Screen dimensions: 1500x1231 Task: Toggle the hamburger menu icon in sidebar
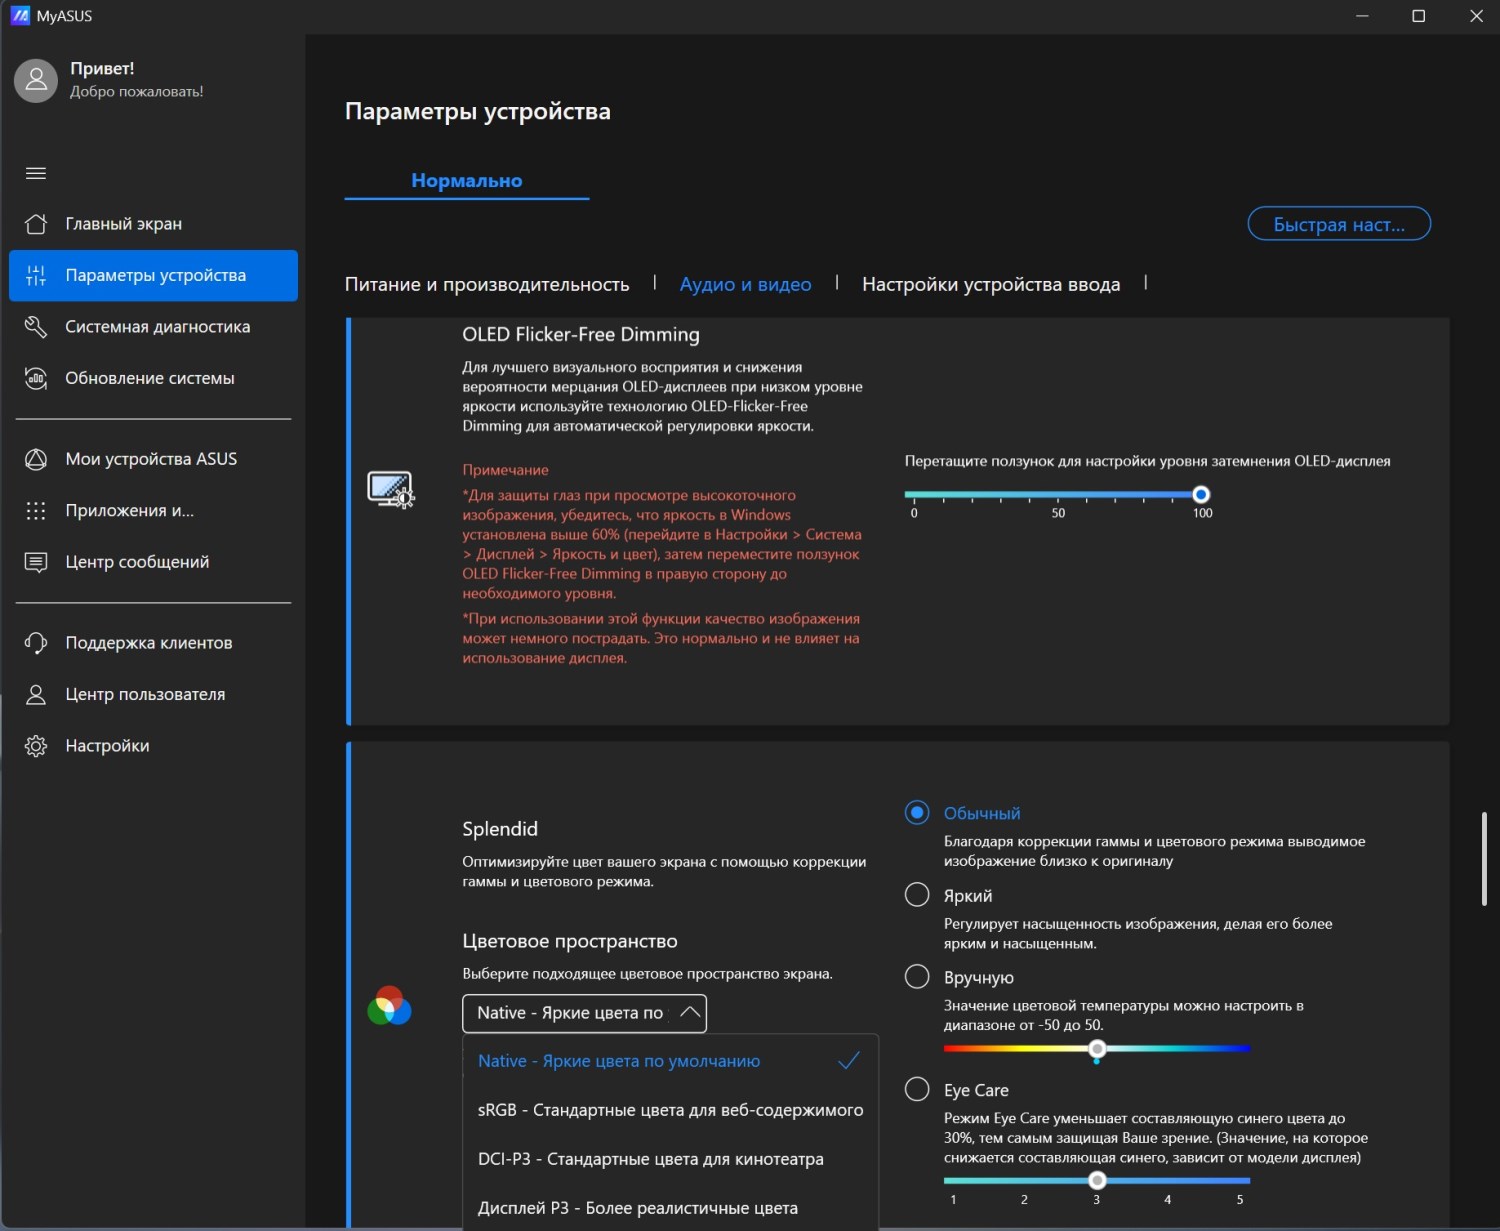tap(36, 173)
